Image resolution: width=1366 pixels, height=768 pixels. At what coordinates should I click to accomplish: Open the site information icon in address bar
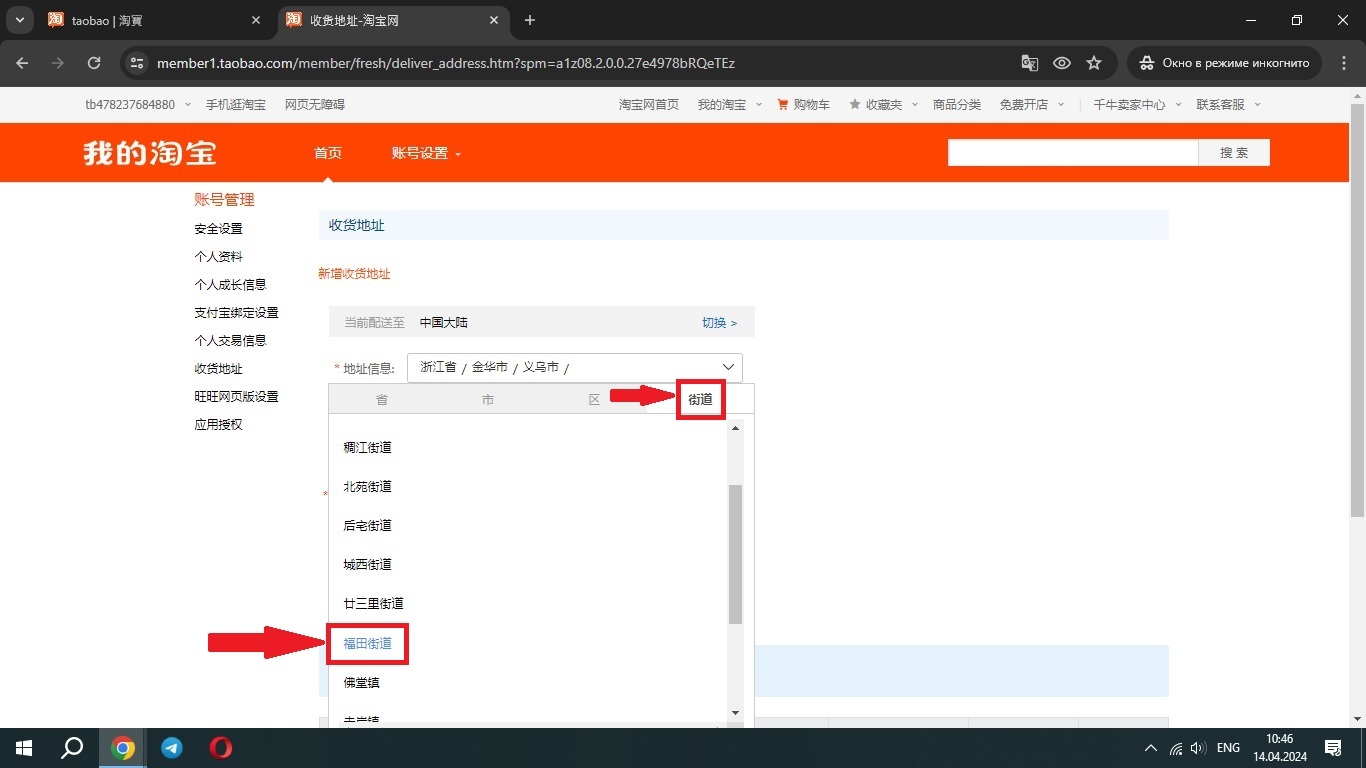tap(138, 63)
